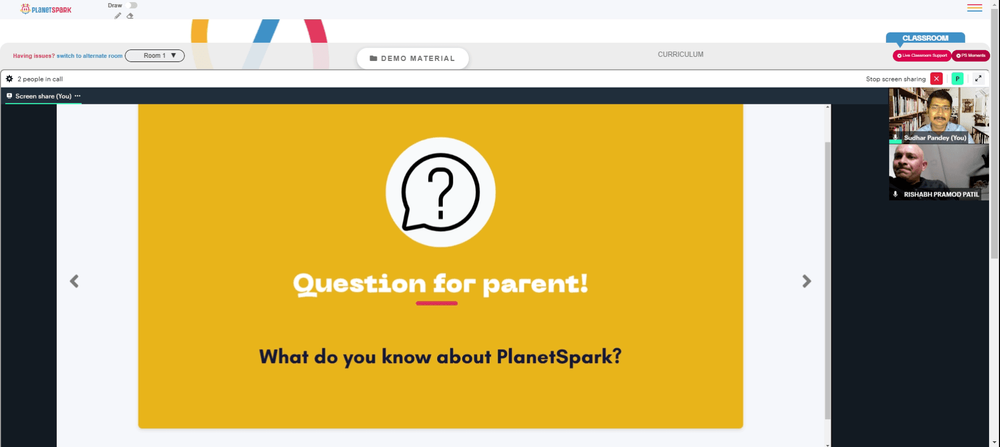
Task: Click the red stop screen sharing icon
Action: [x=936, y=78]
